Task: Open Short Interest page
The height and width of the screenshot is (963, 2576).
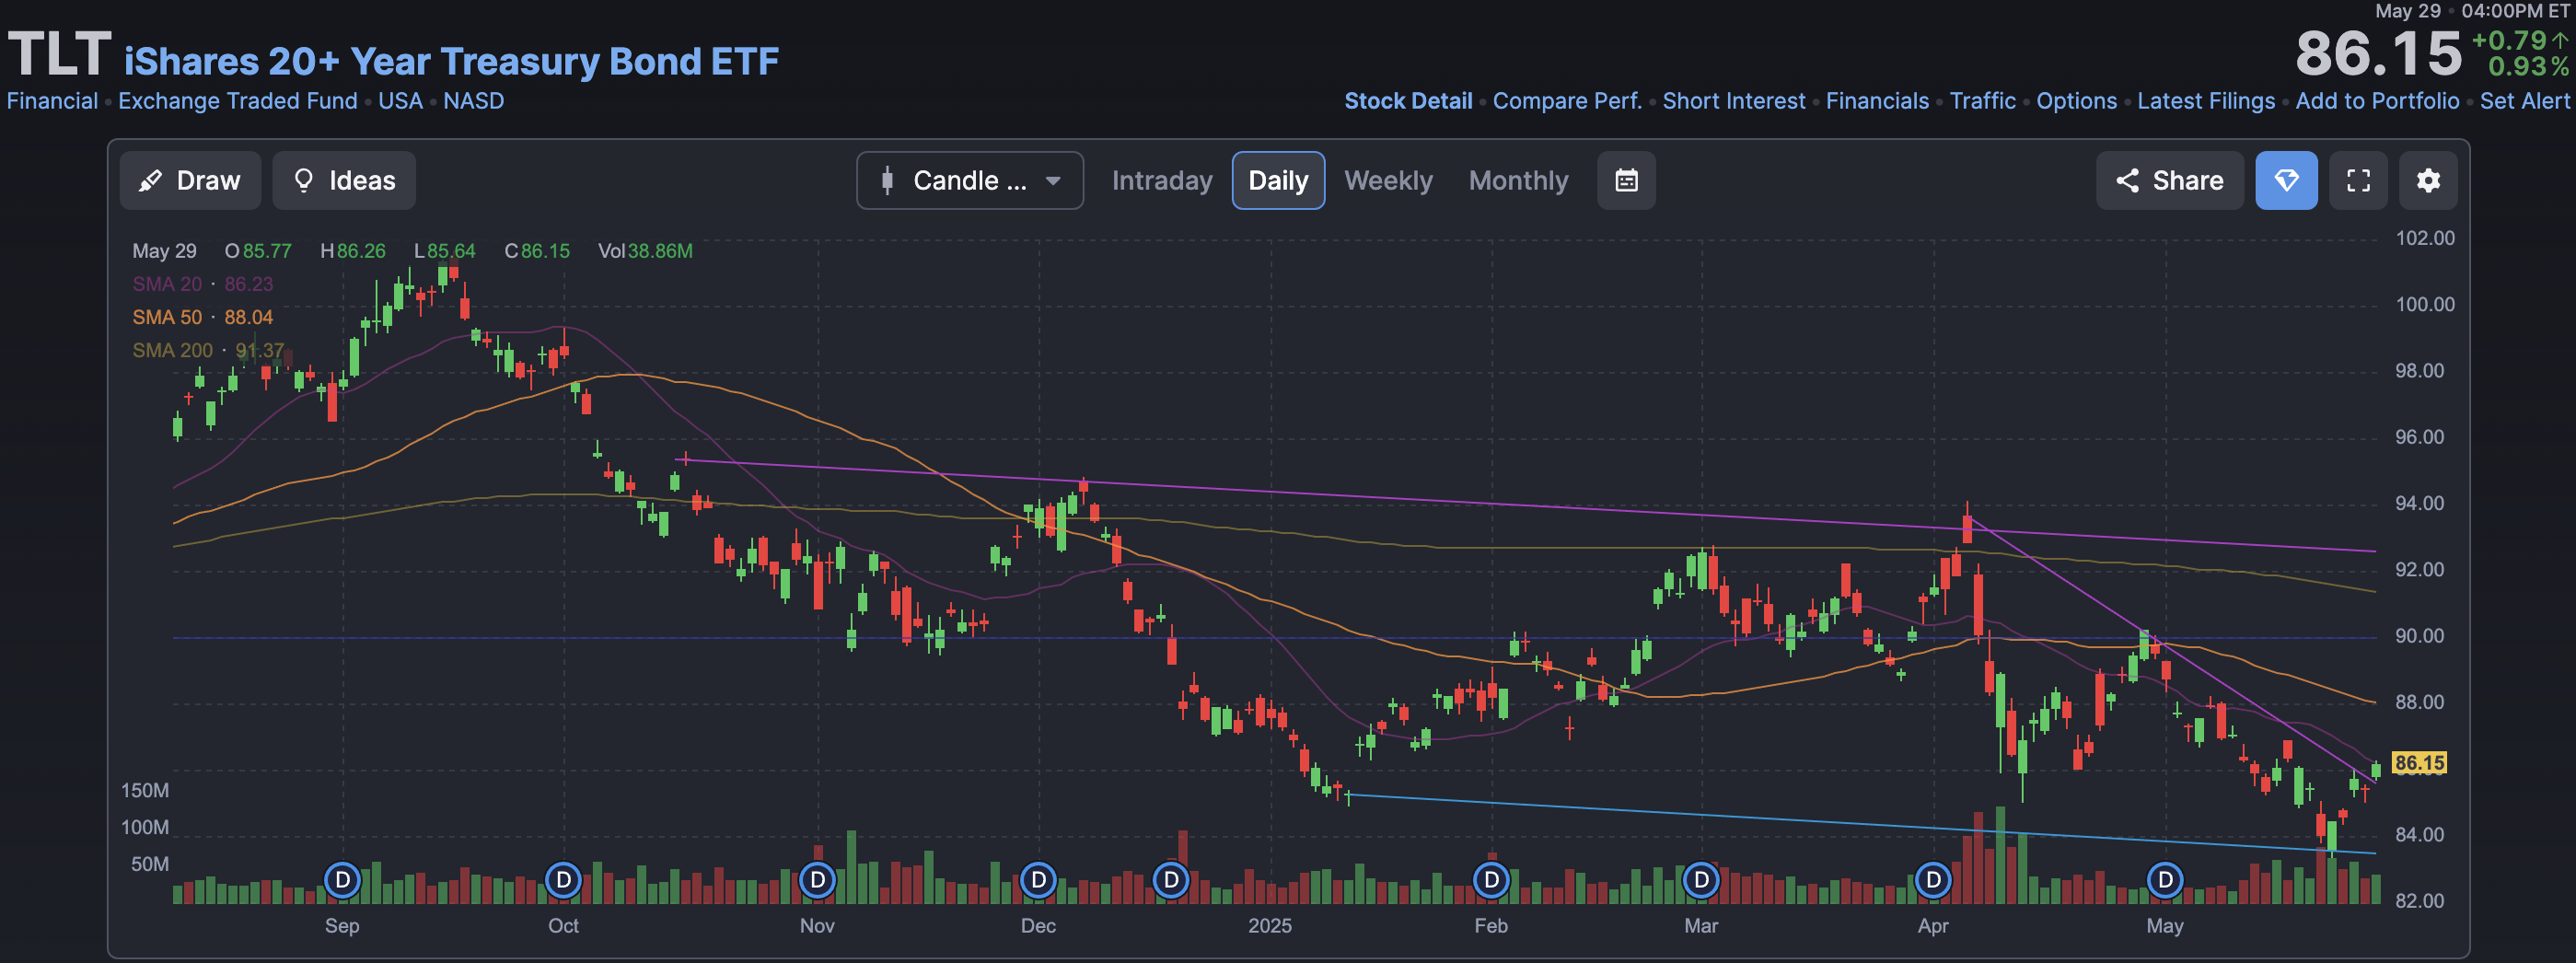Action: (1734, 101)
